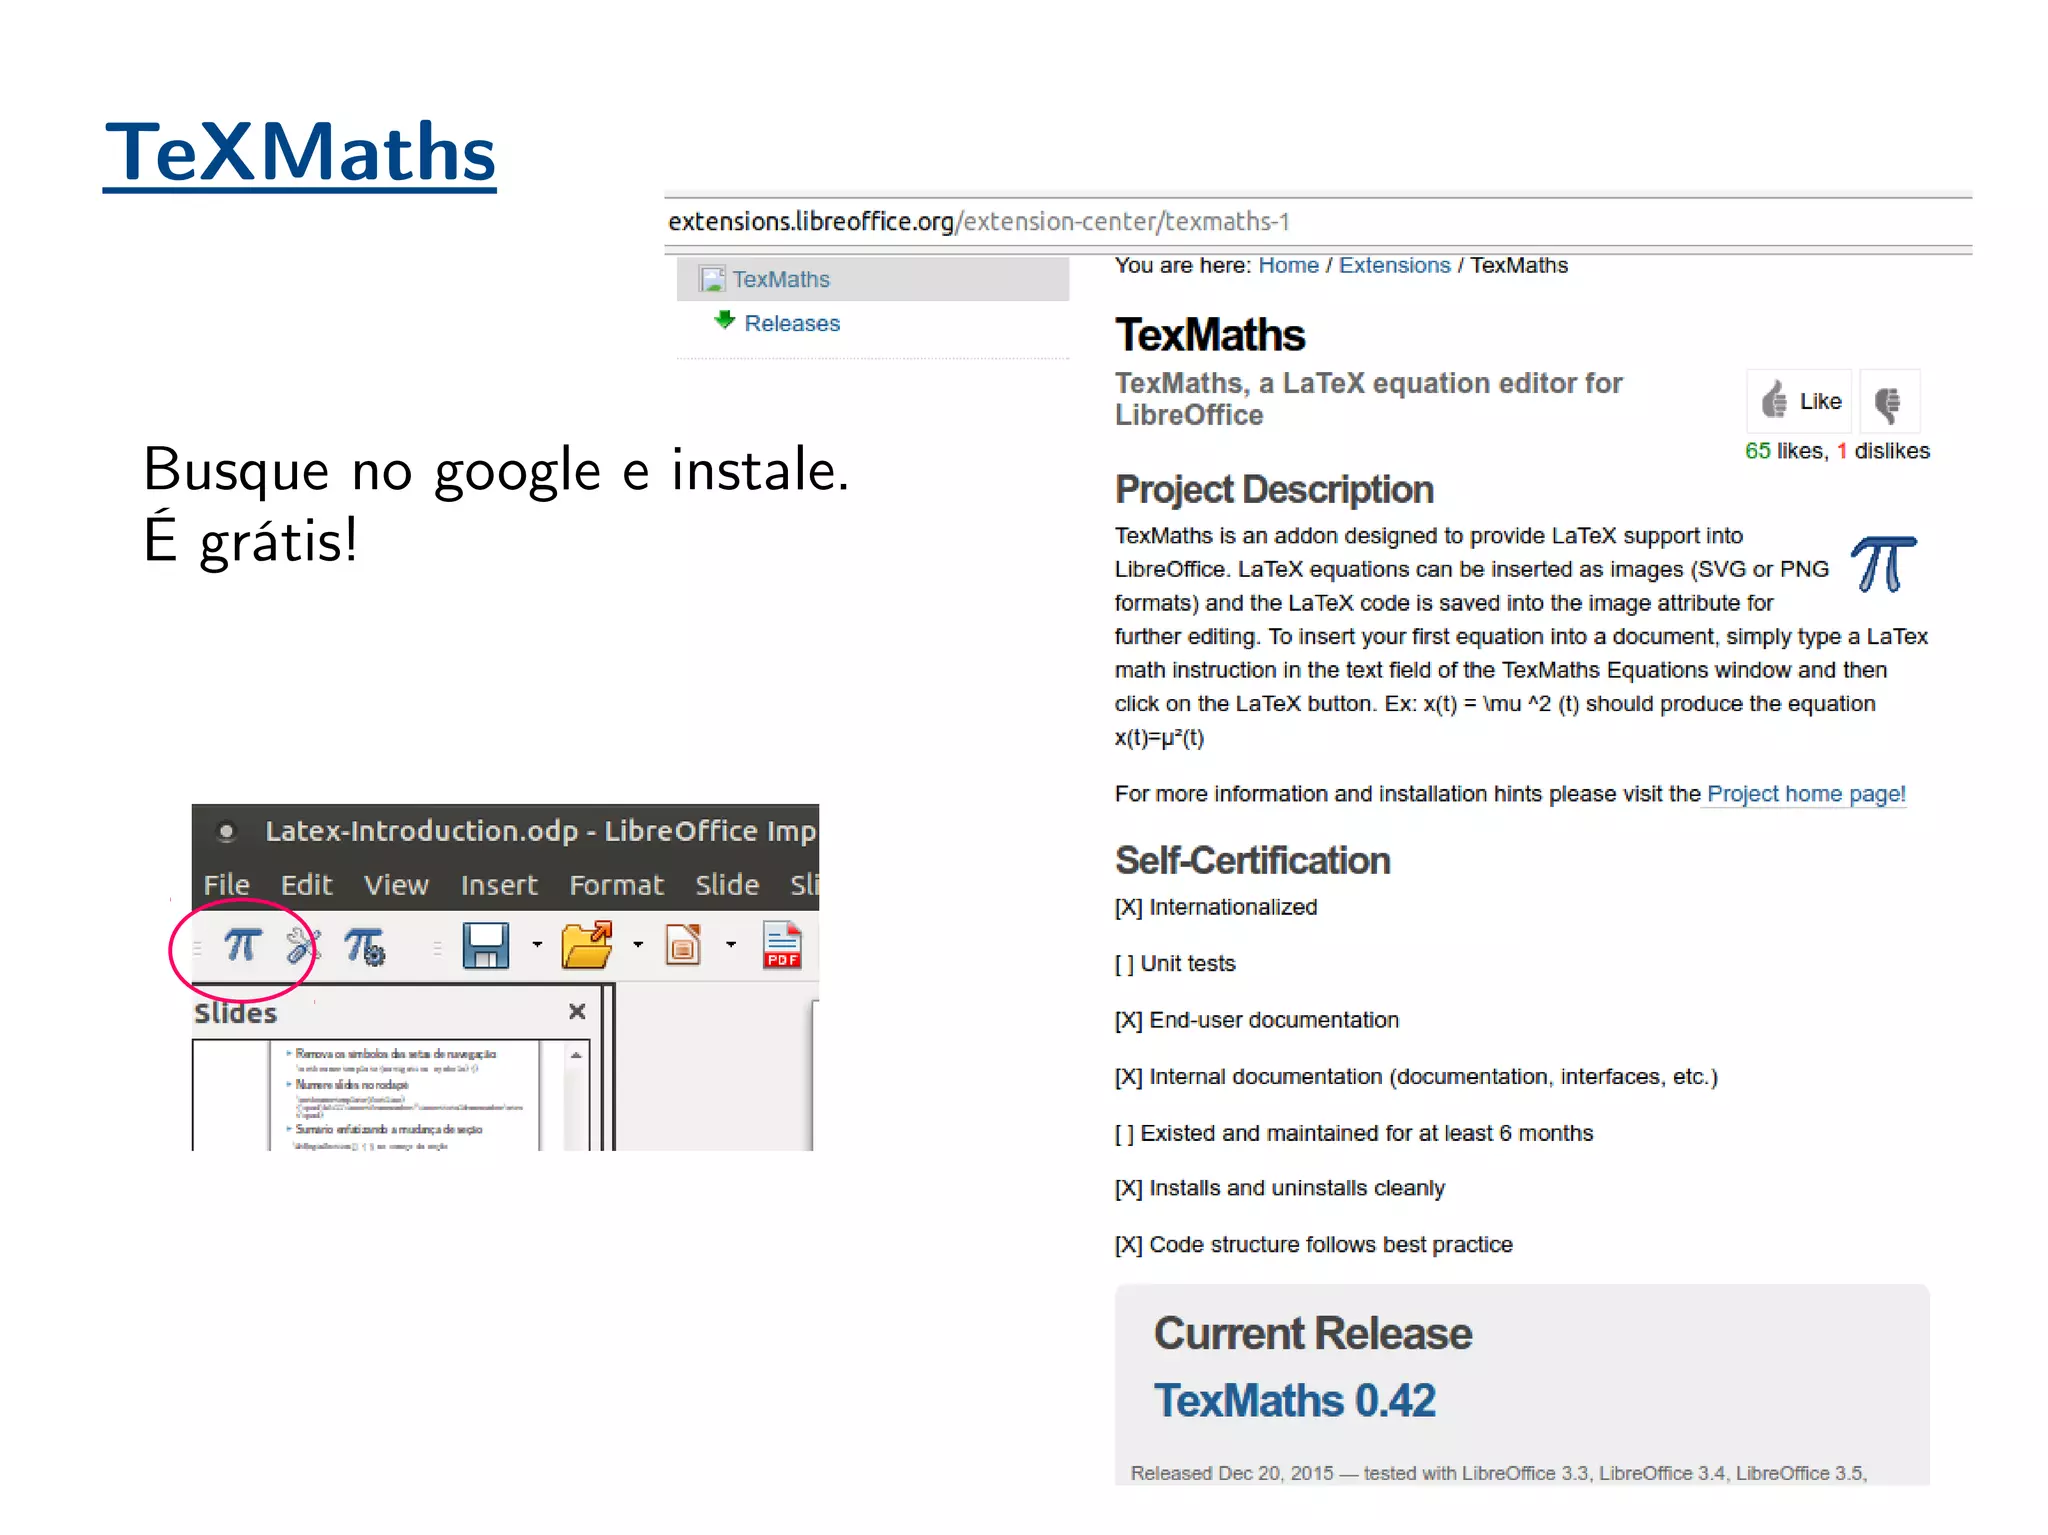This screenshot has width=2048, height=1535.
Task: Click the Impress window title bar dot
Action: [x=227, y=831]
